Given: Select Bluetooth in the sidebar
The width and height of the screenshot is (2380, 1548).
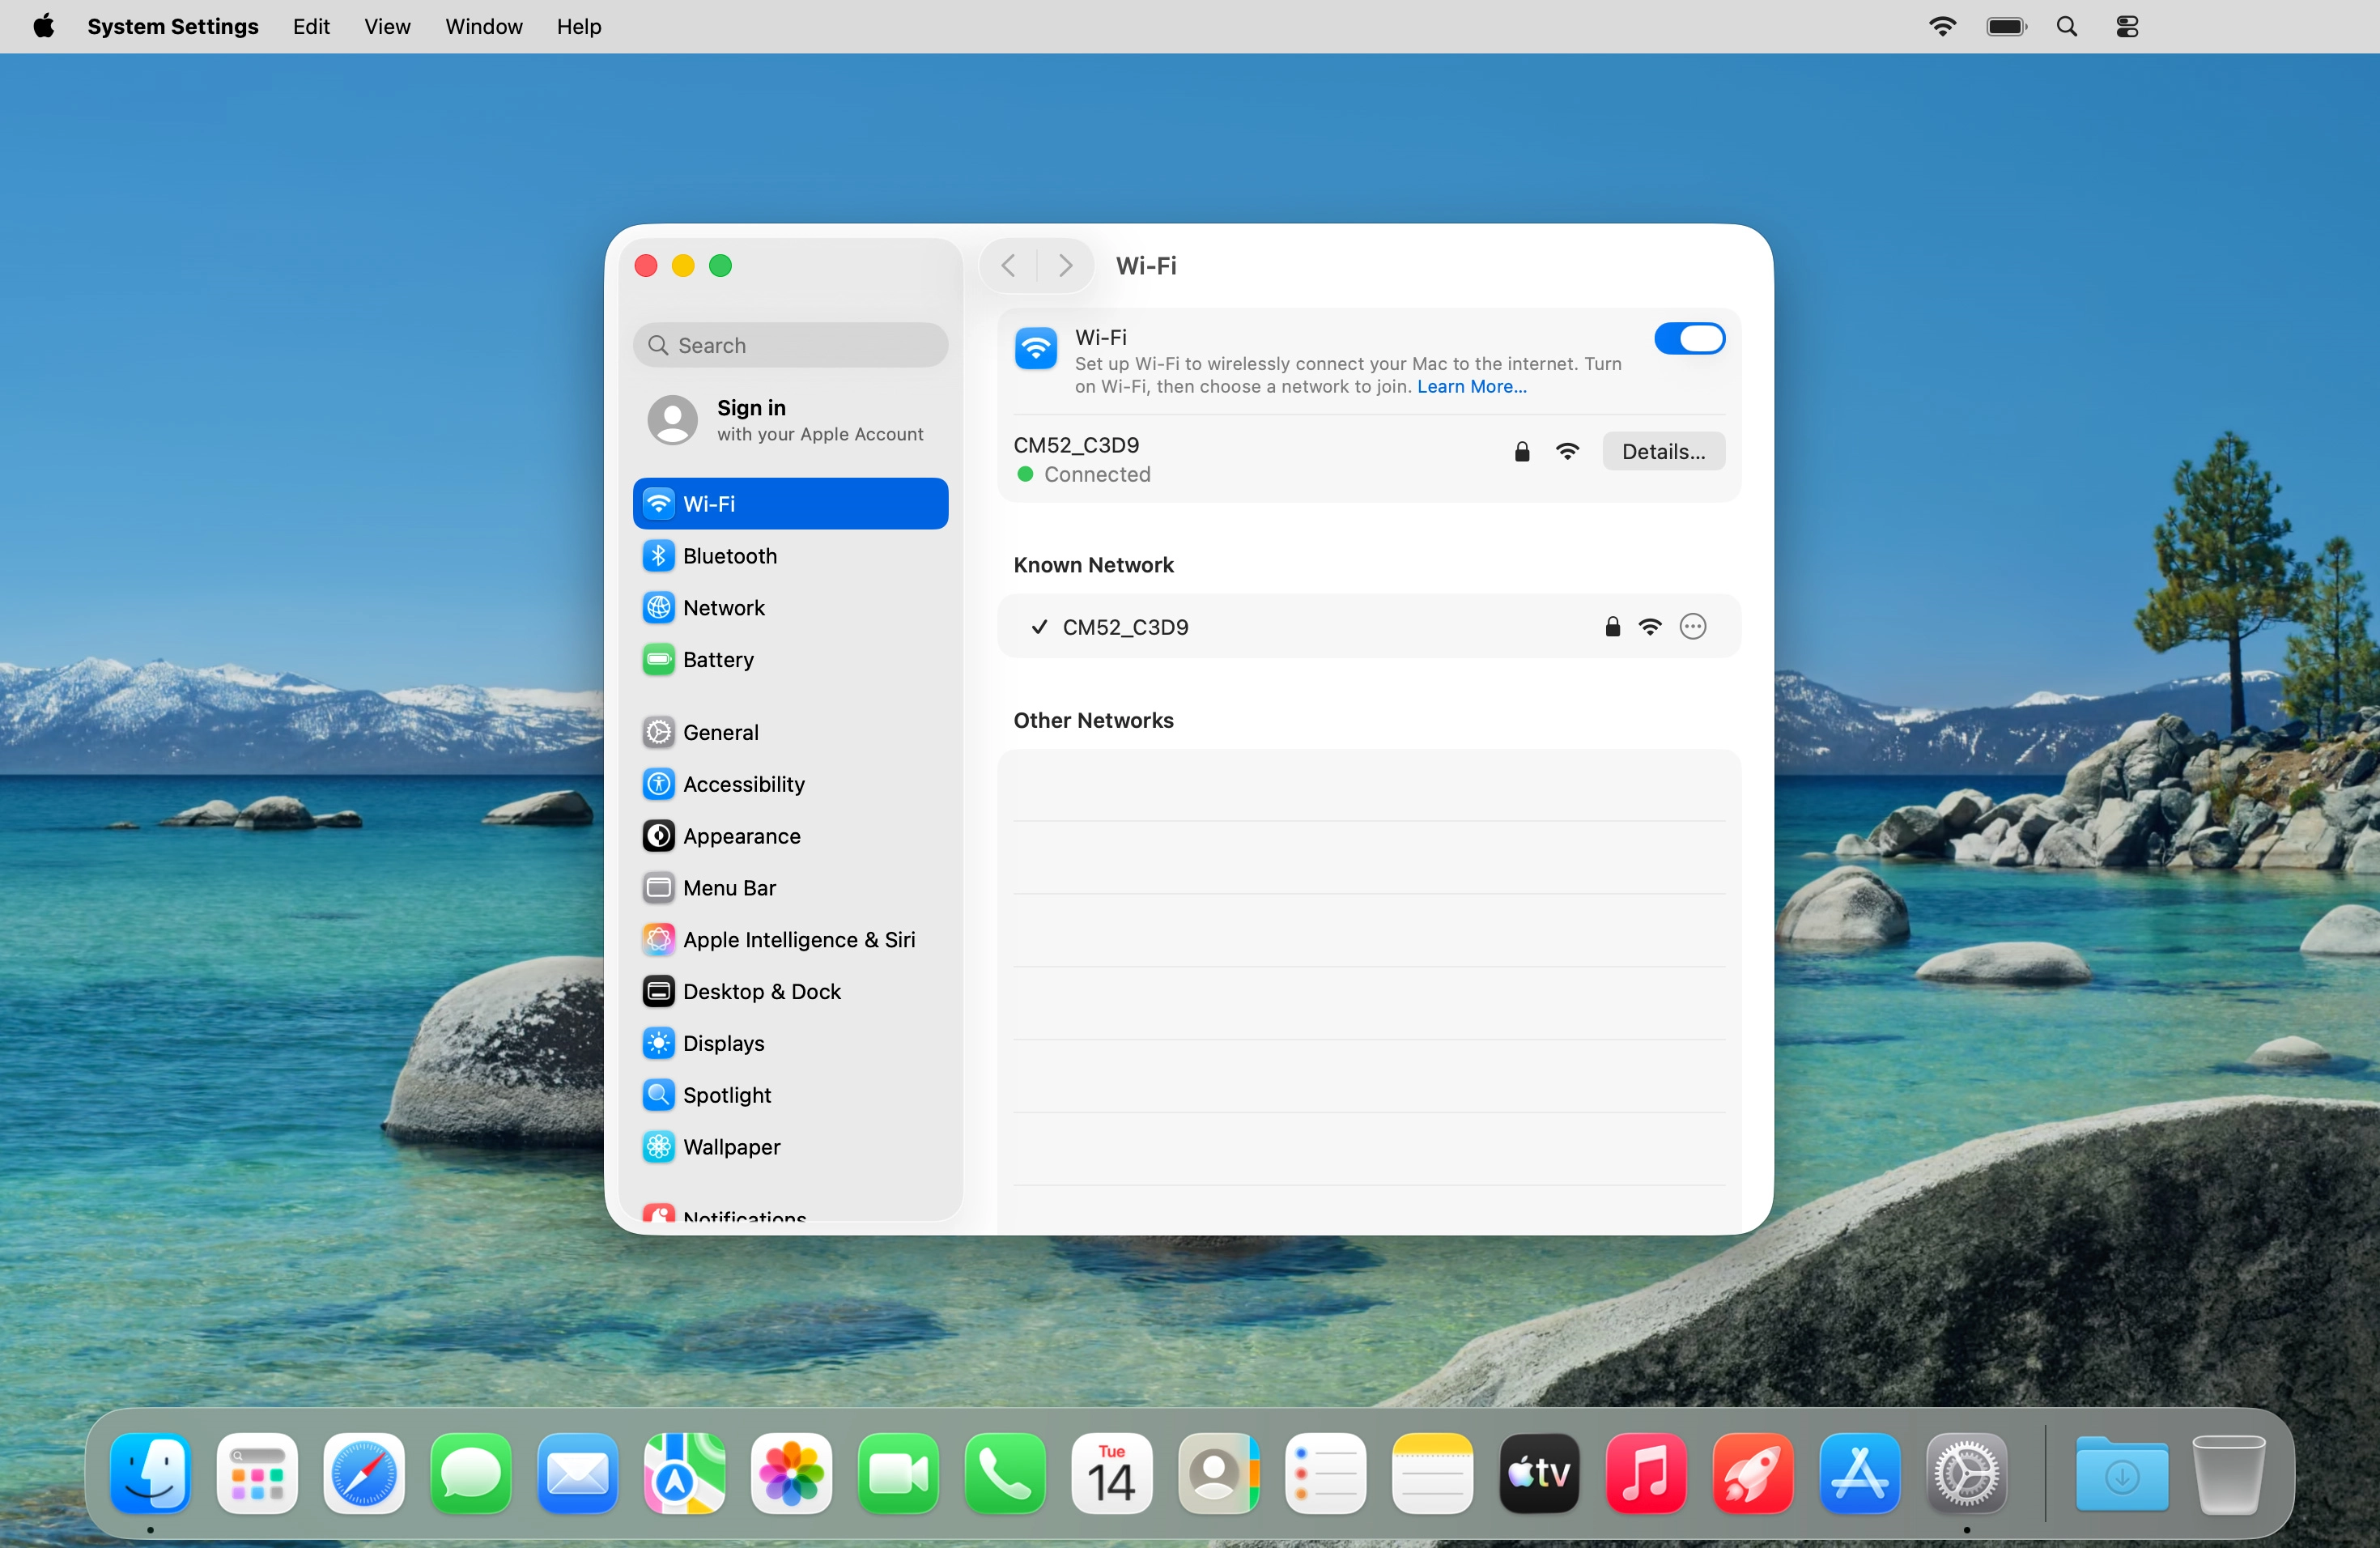Looking at the screenshot, I should click(x=730, y=556).
